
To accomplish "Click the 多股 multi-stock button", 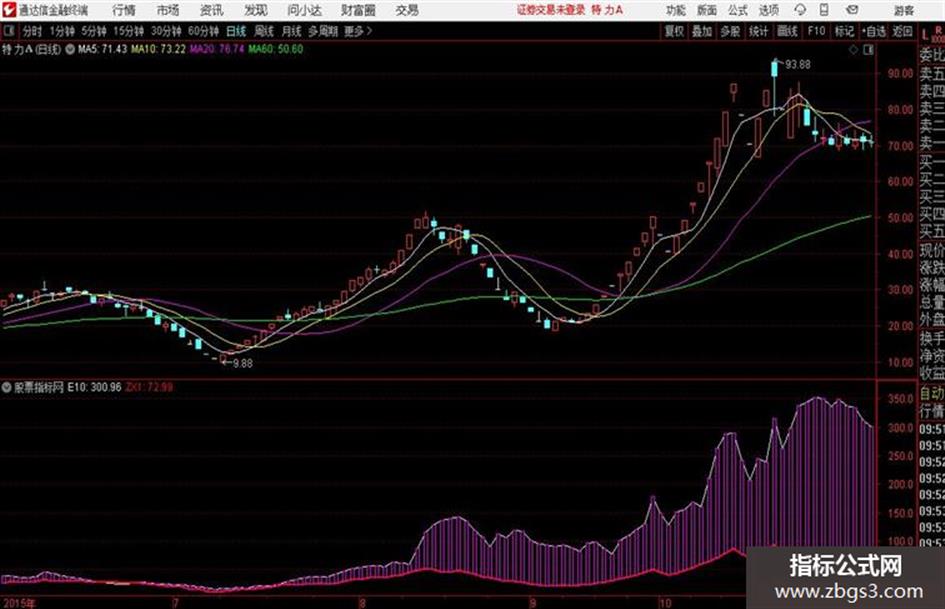I will pyautogui.click(x=730, y=31).
